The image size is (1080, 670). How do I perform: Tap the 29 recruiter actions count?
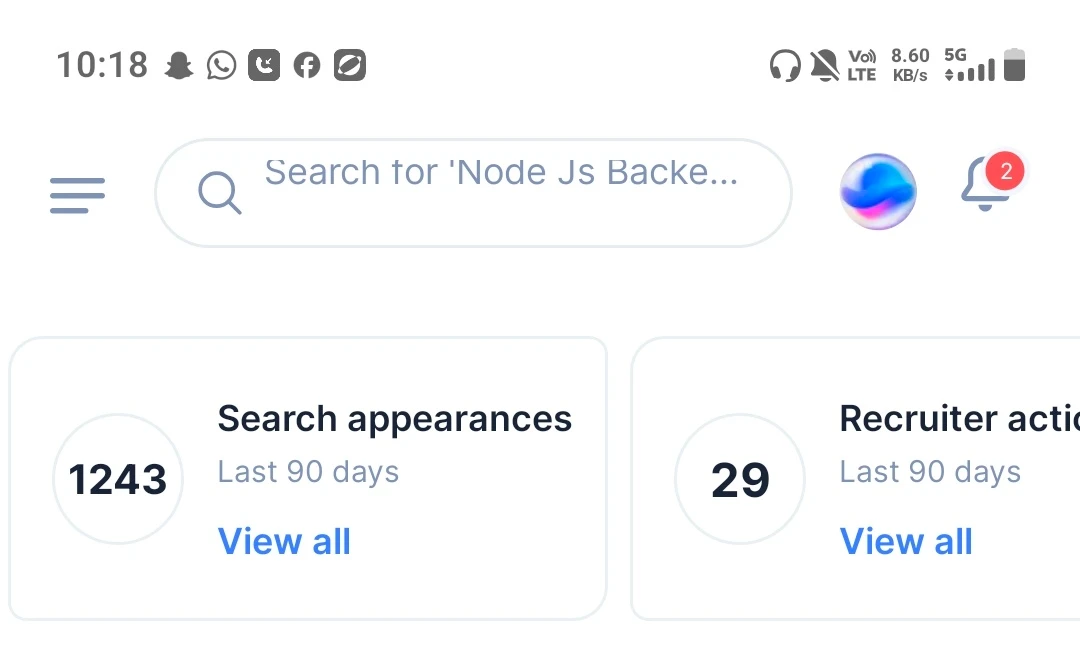tap(740, 479)
